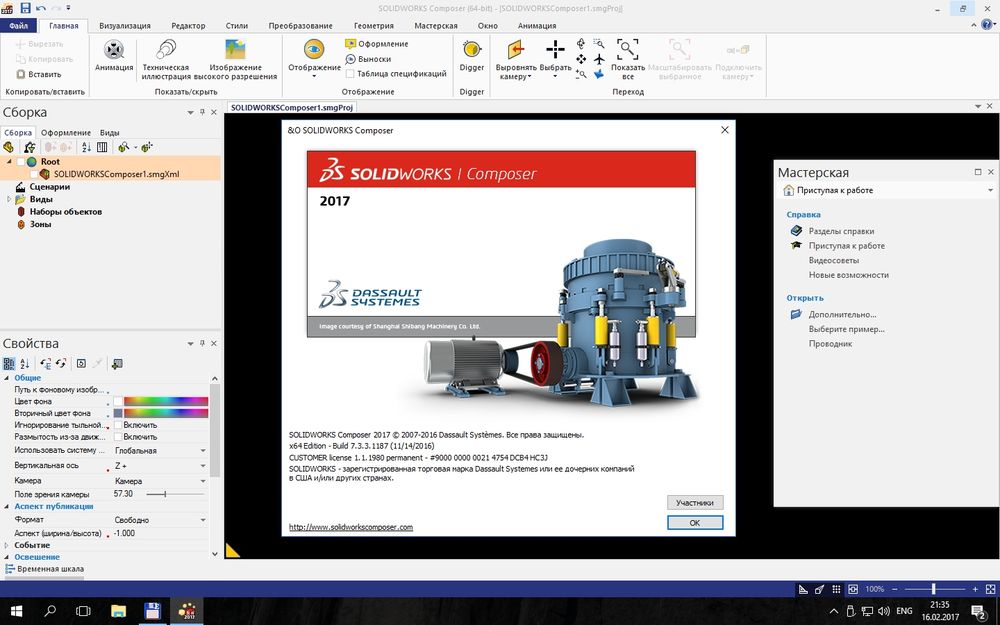
Task: Open the Оформление tab in Сборка panel
Action: 65,131
